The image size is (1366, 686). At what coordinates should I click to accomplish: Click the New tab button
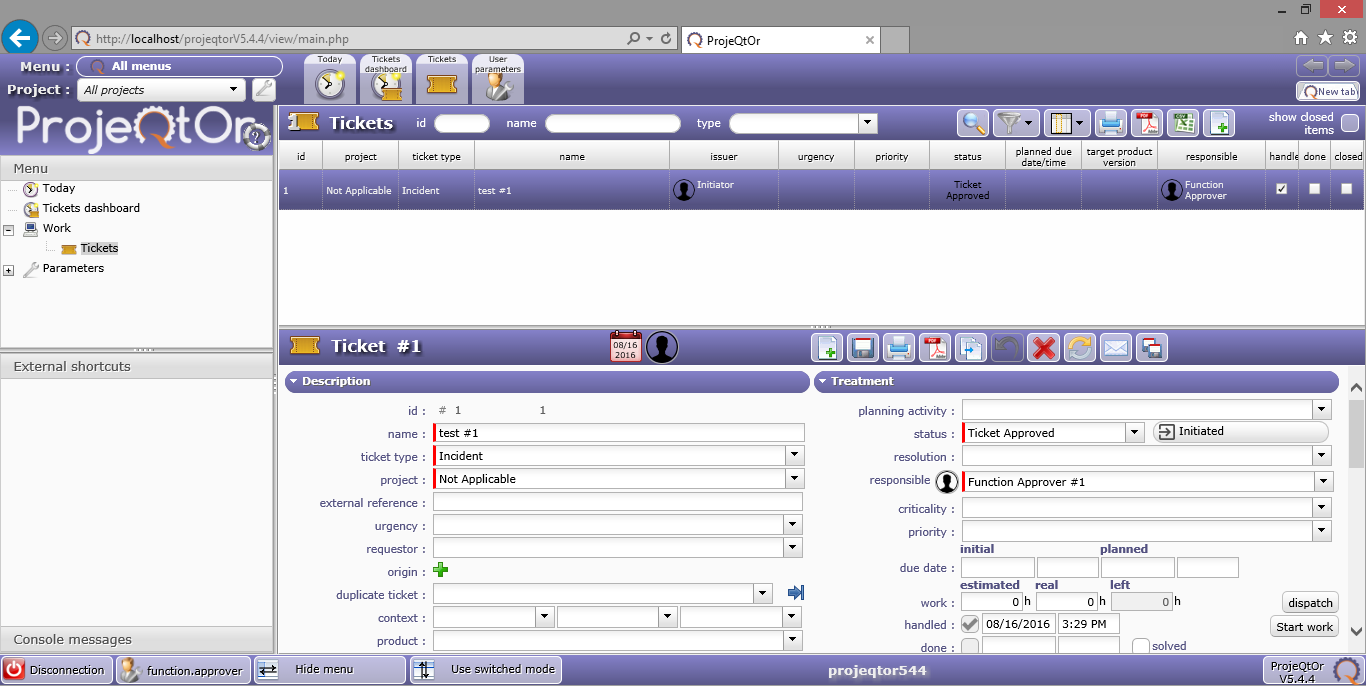click(1328, 91)
